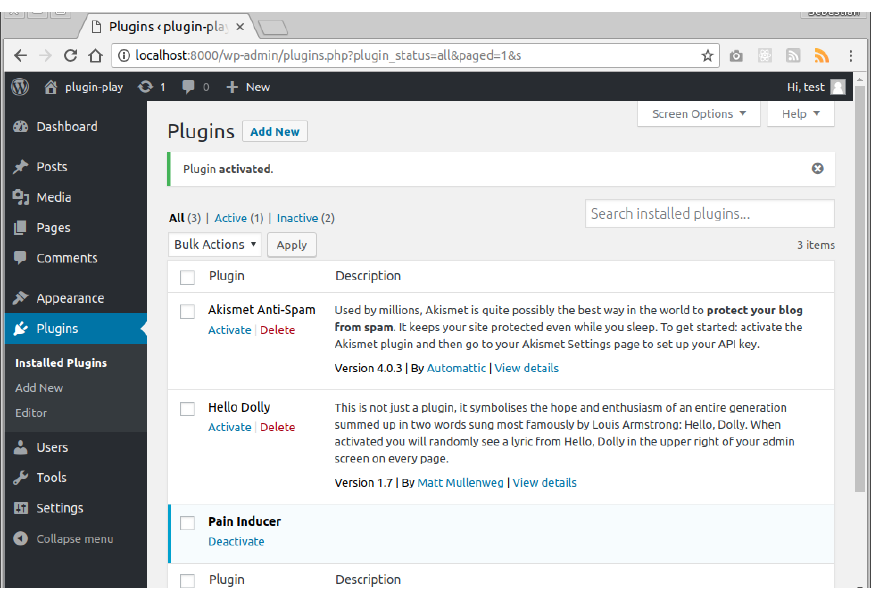Expand the Screen Options panel
Image resolution: width=871 pixels, height=600 pixels.
coord(698,114)
